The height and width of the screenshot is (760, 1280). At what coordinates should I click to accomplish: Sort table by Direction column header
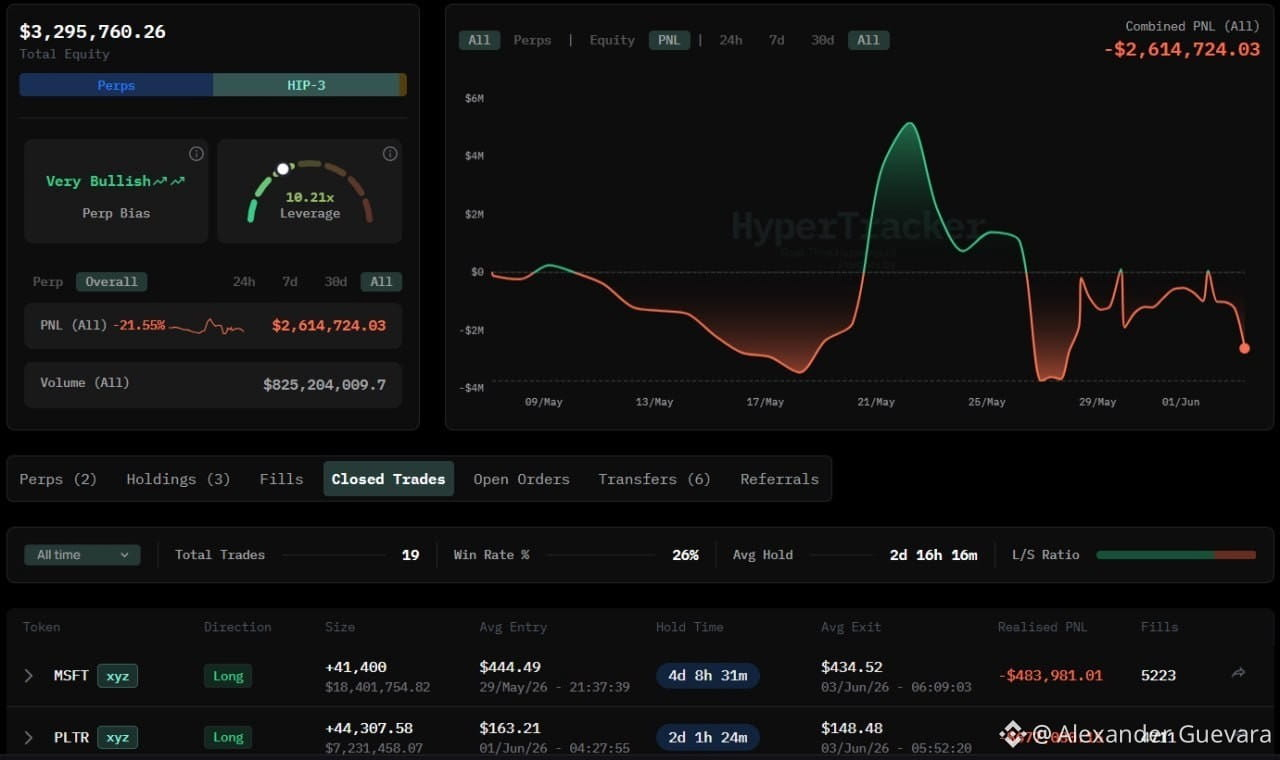(x=238, y=627)
